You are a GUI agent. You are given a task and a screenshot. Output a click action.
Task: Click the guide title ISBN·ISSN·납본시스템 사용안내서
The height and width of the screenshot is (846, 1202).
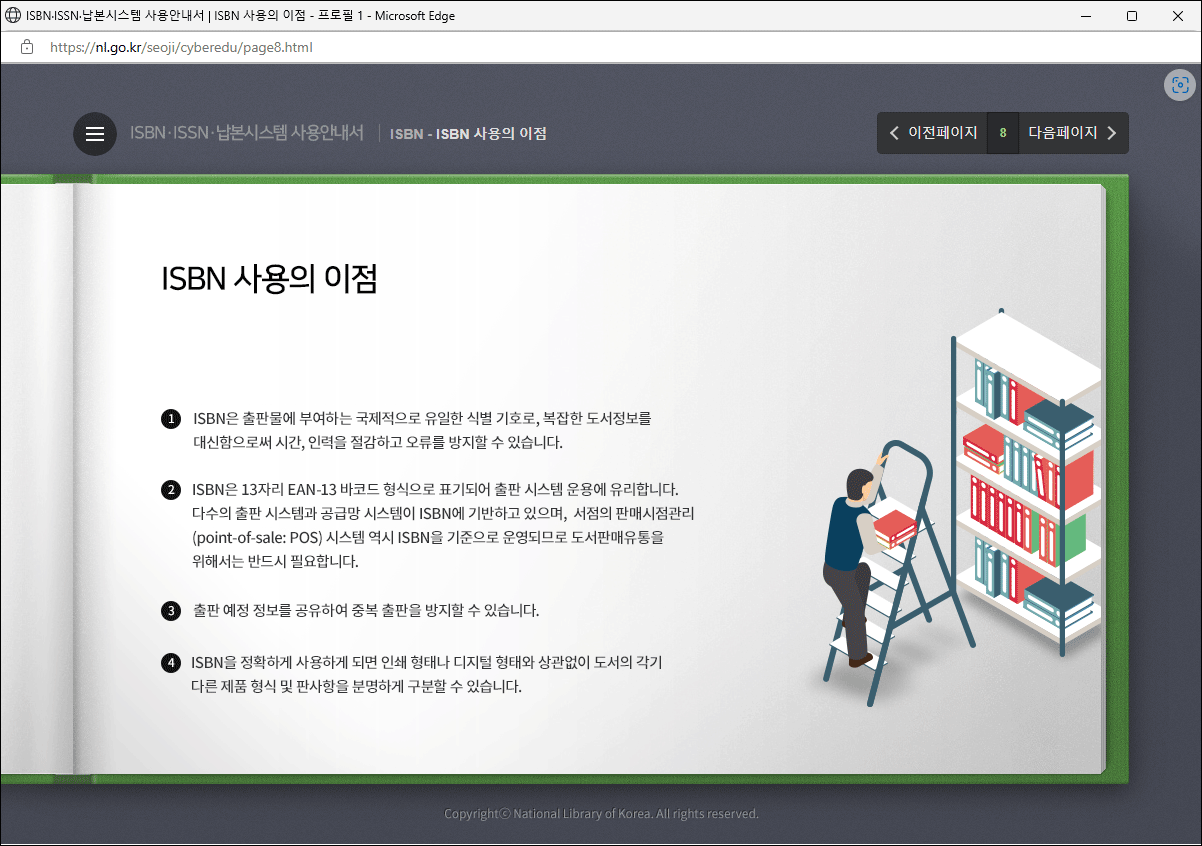pyautogui.click(x=247, y=133)
